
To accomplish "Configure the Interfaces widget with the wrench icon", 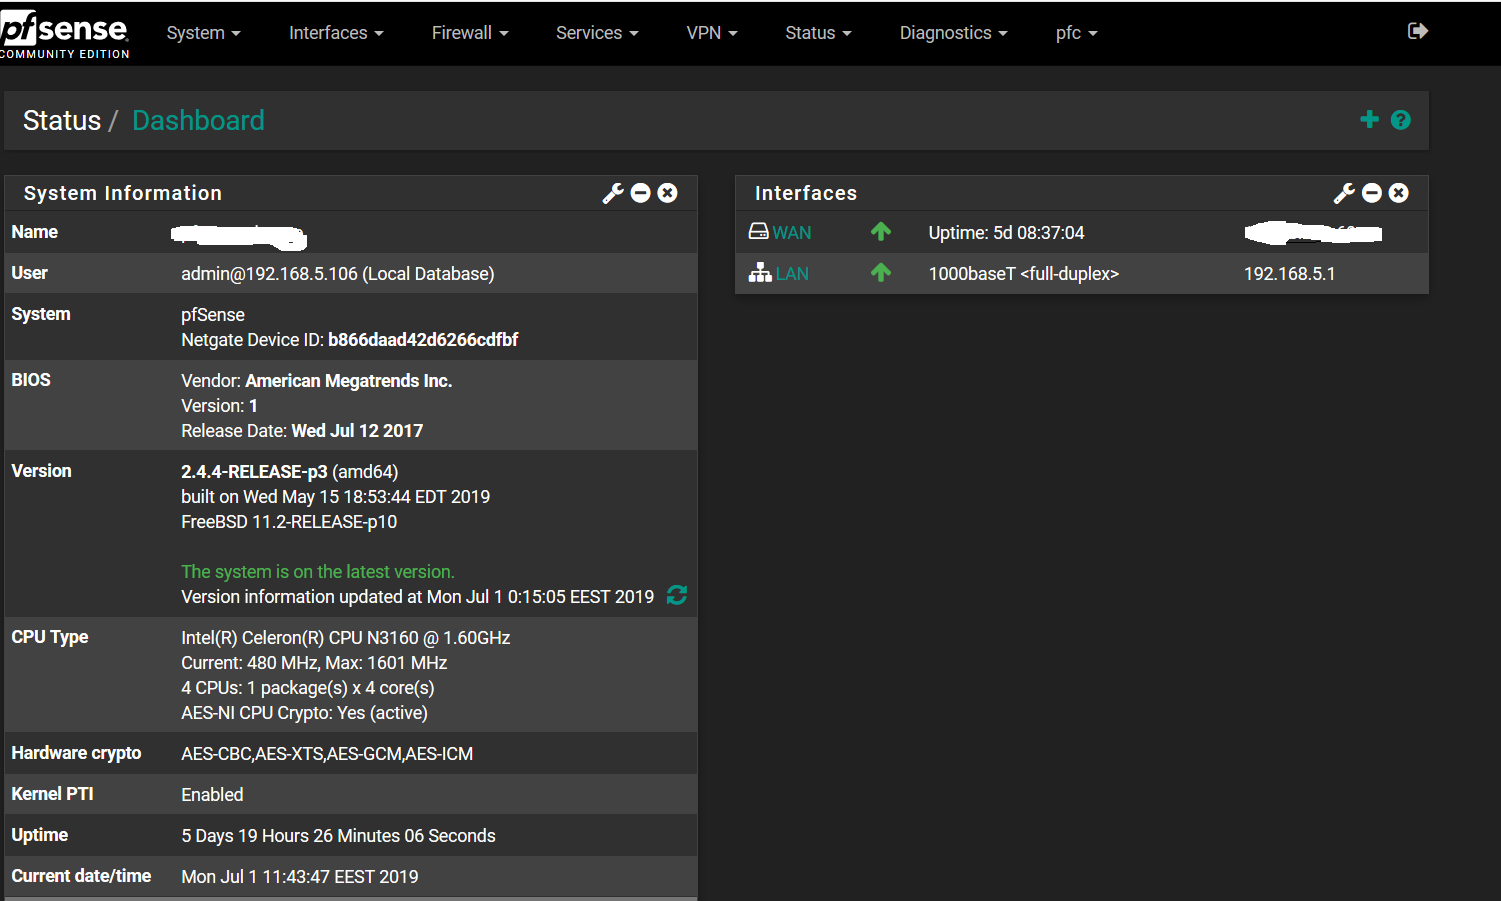I will [1344, 193].
